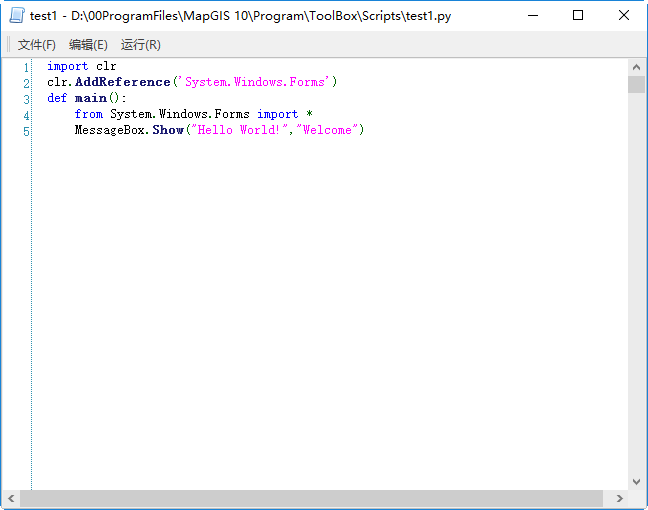The height and width of the screenshot is (510, 648).
Task: Click the AddReference method name
Action: (122, 82)
